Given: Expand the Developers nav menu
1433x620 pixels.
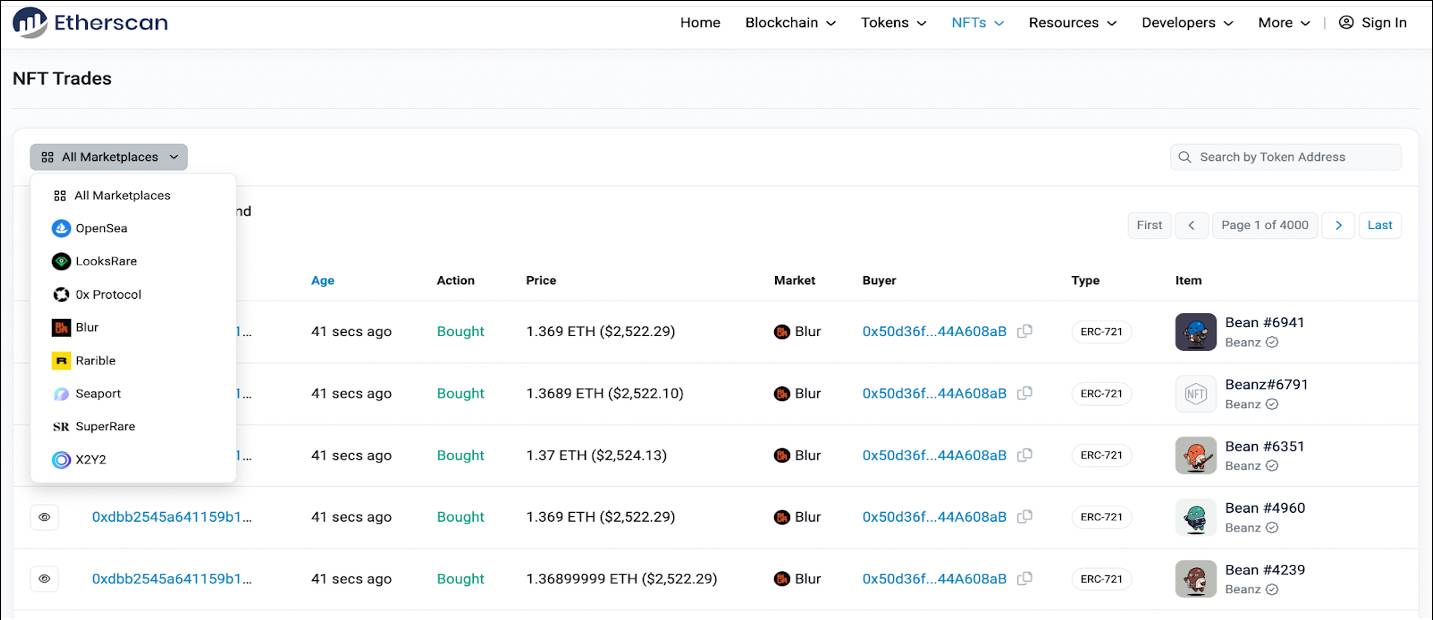Looking at the screenshot, I should point(1187,23).
